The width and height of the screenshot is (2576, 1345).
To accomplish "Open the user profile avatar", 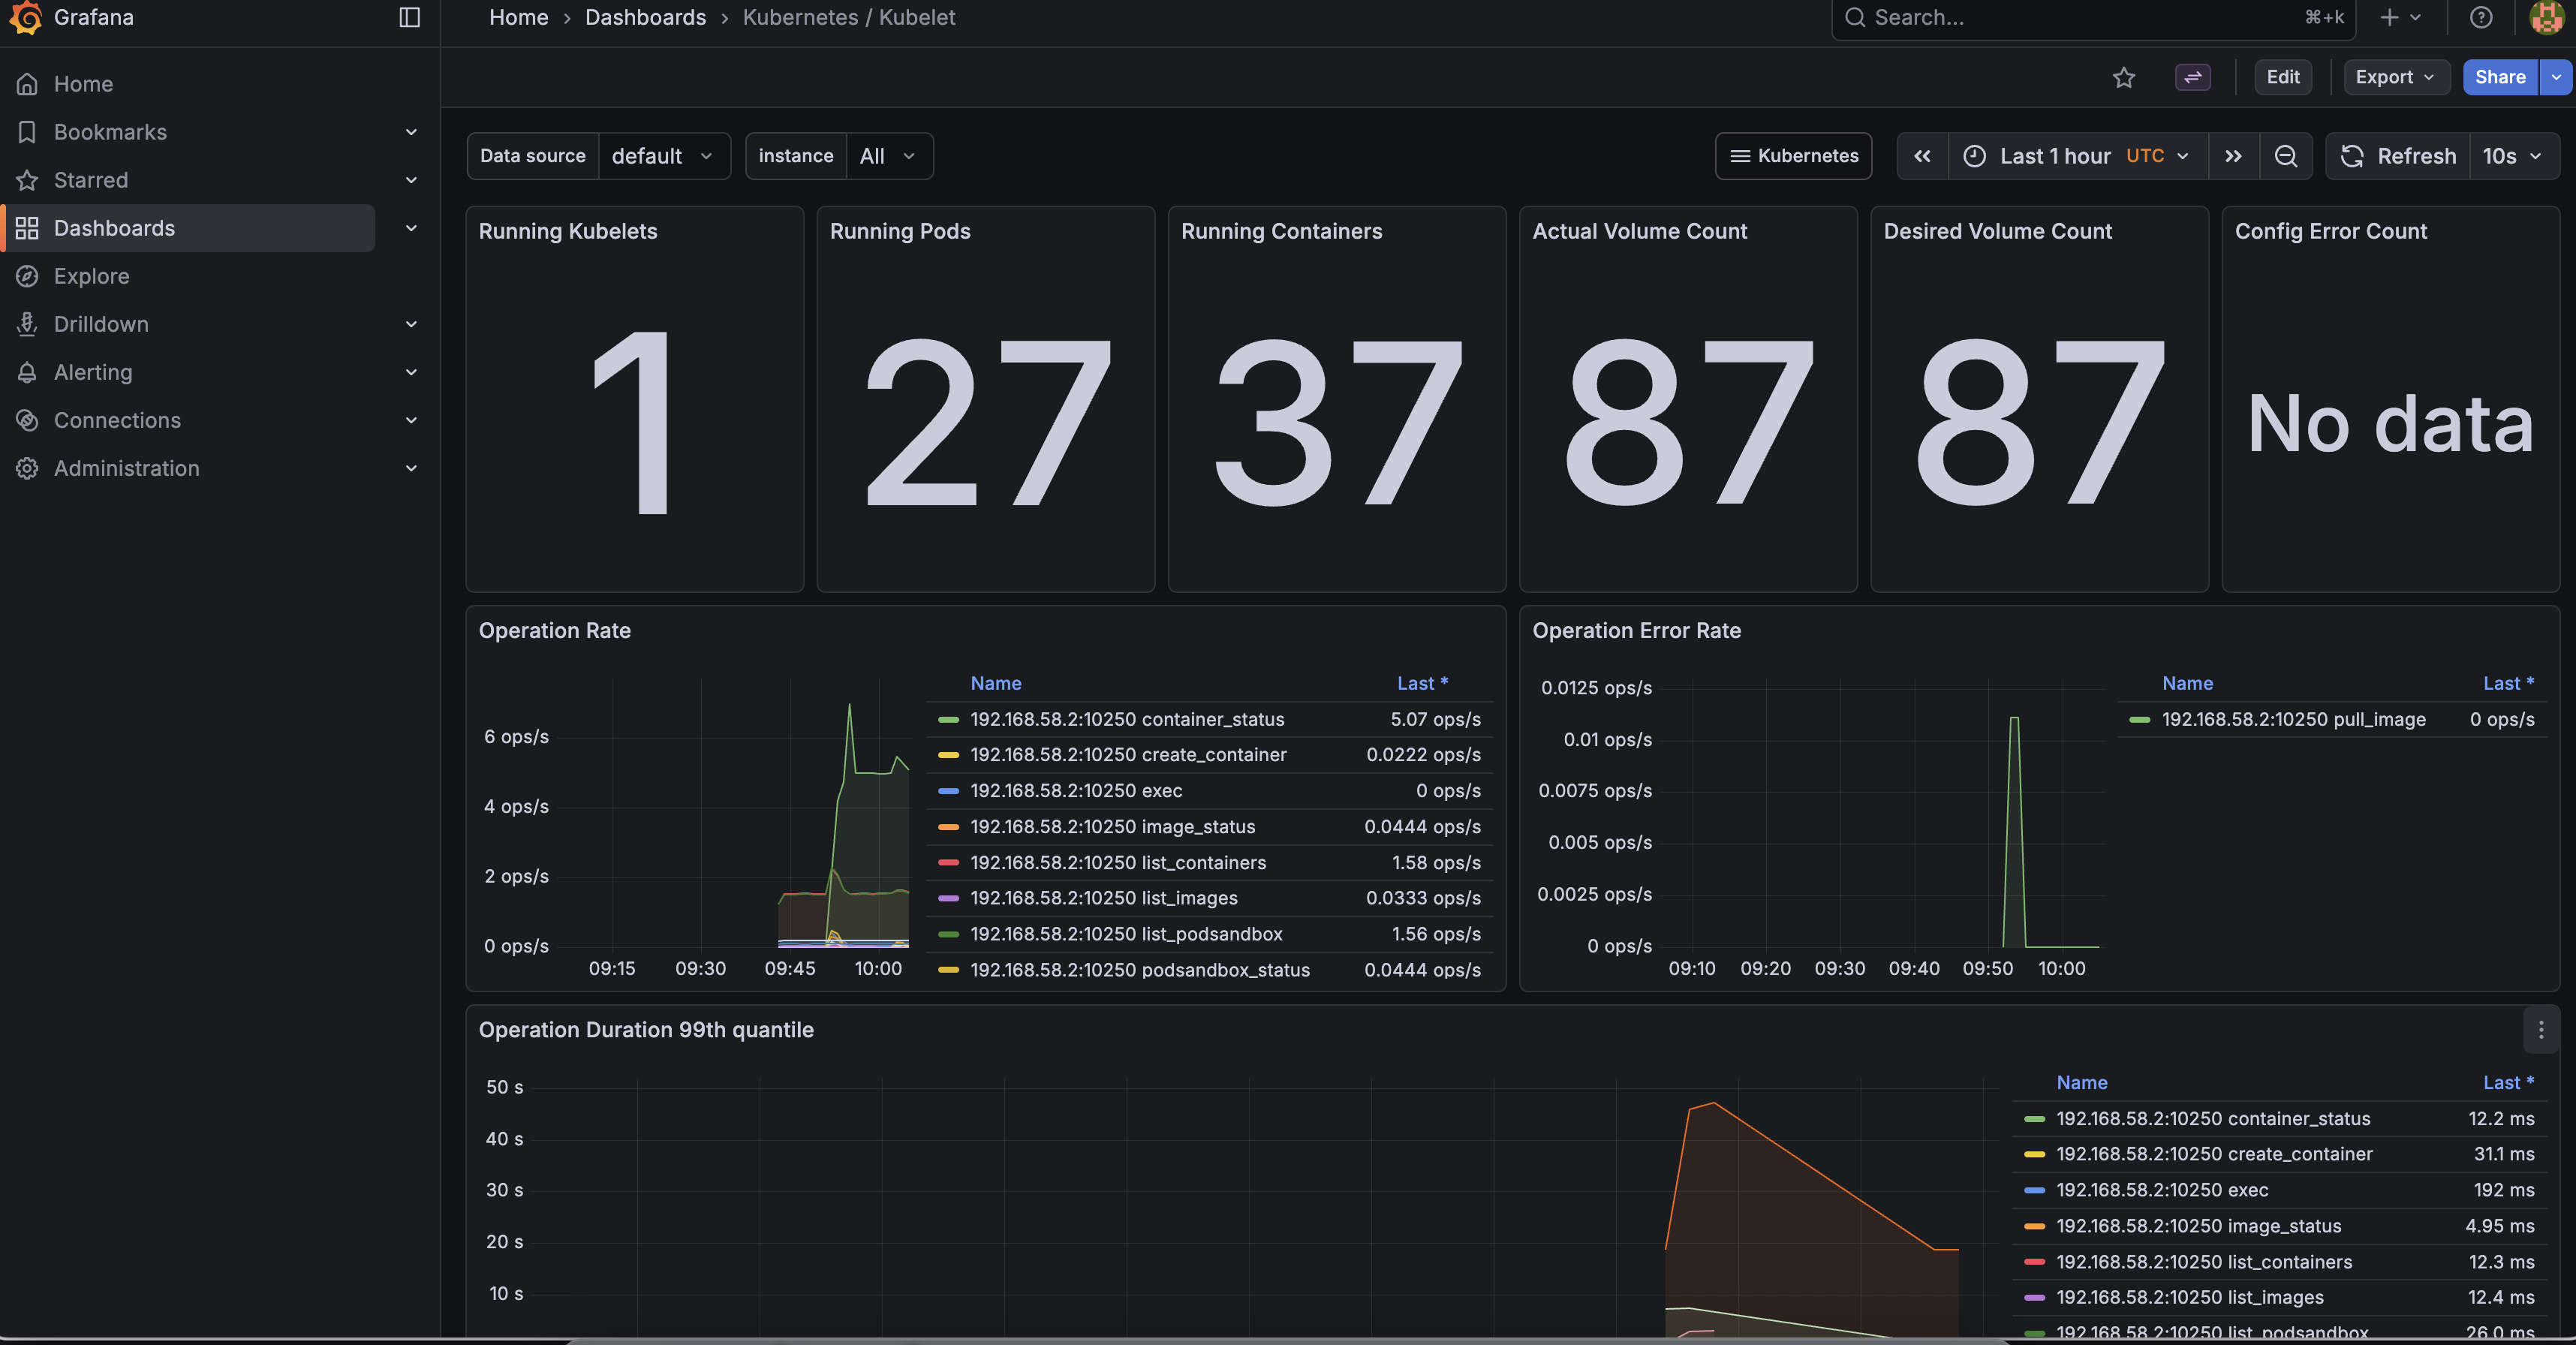I will (x=2546, y=17).
